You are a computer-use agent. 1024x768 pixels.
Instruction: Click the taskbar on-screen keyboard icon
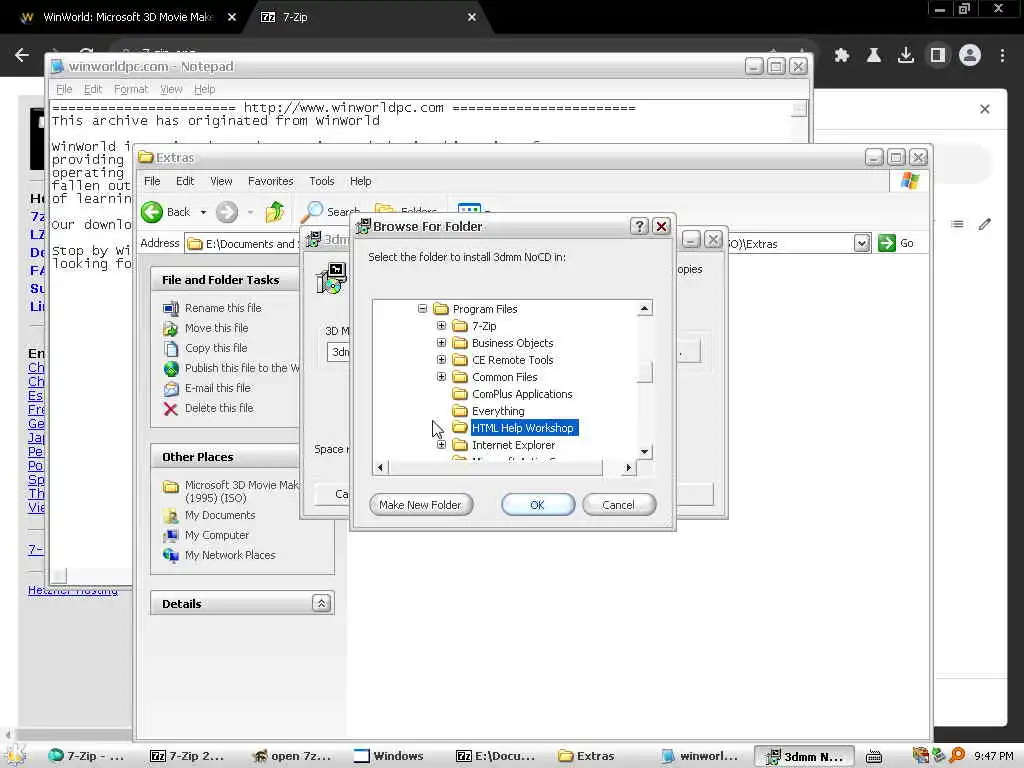click(874, 756)
